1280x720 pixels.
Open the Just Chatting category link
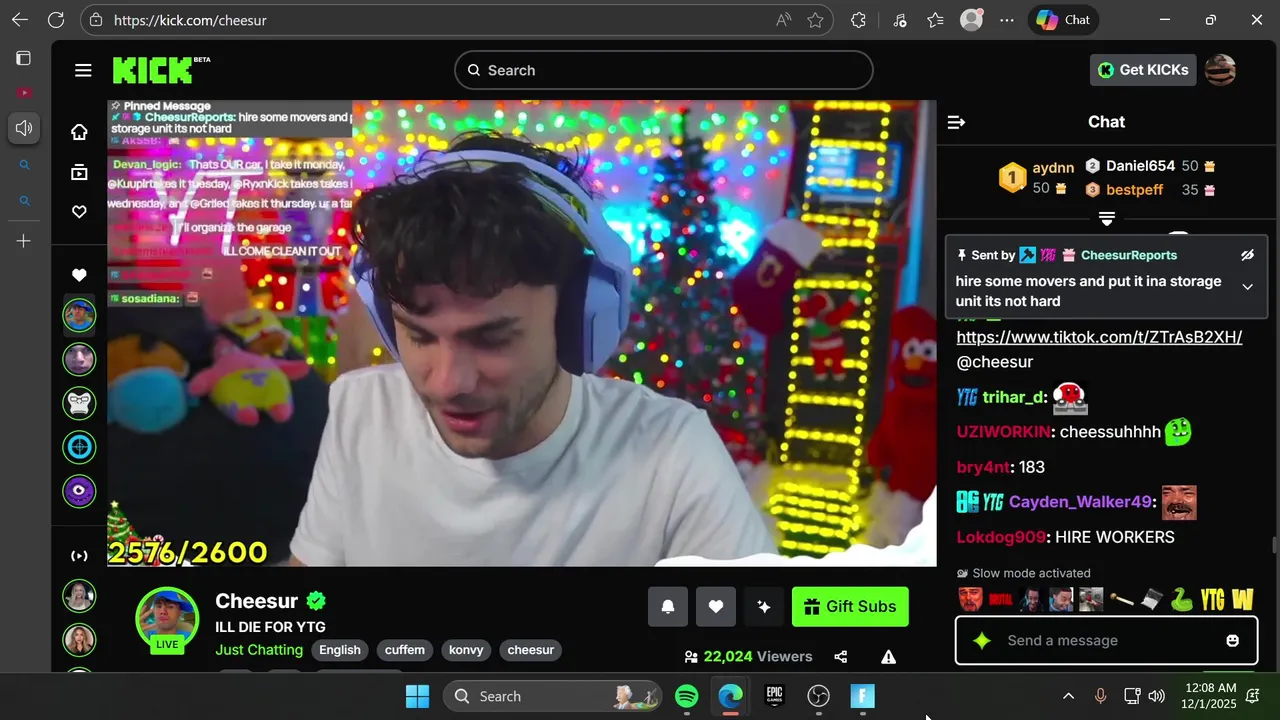coord(259,650)
